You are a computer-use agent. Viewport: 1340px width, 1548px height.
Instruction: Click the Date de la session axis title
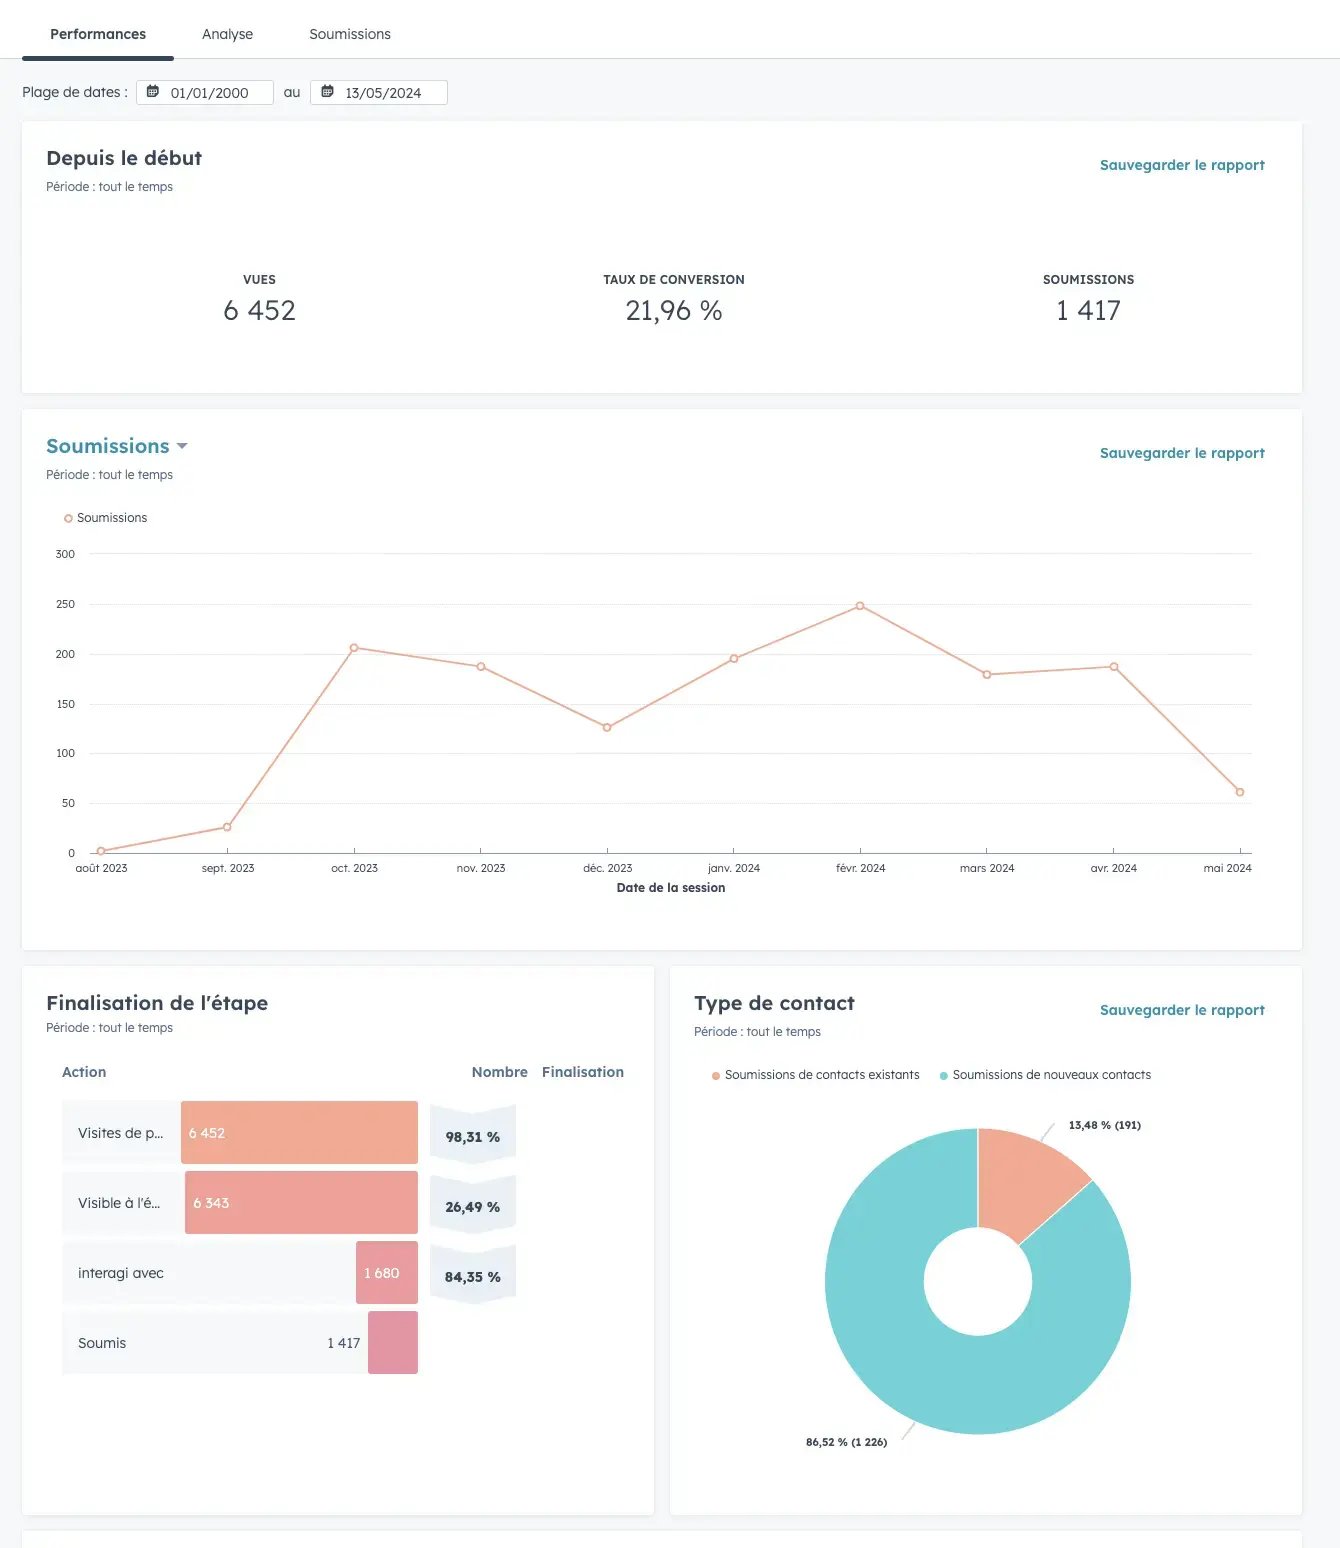click(x=671, y=888)
